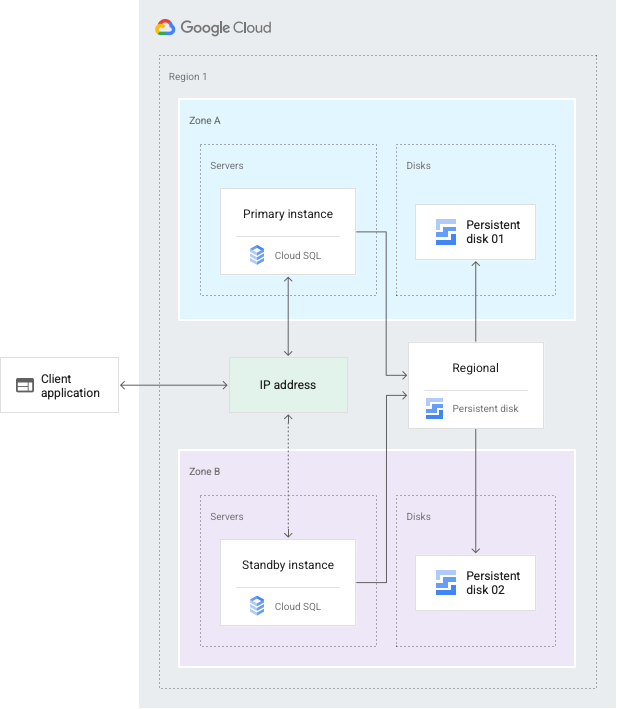Click the Region 1 label
617x709 pixels.
pos(188,77)
